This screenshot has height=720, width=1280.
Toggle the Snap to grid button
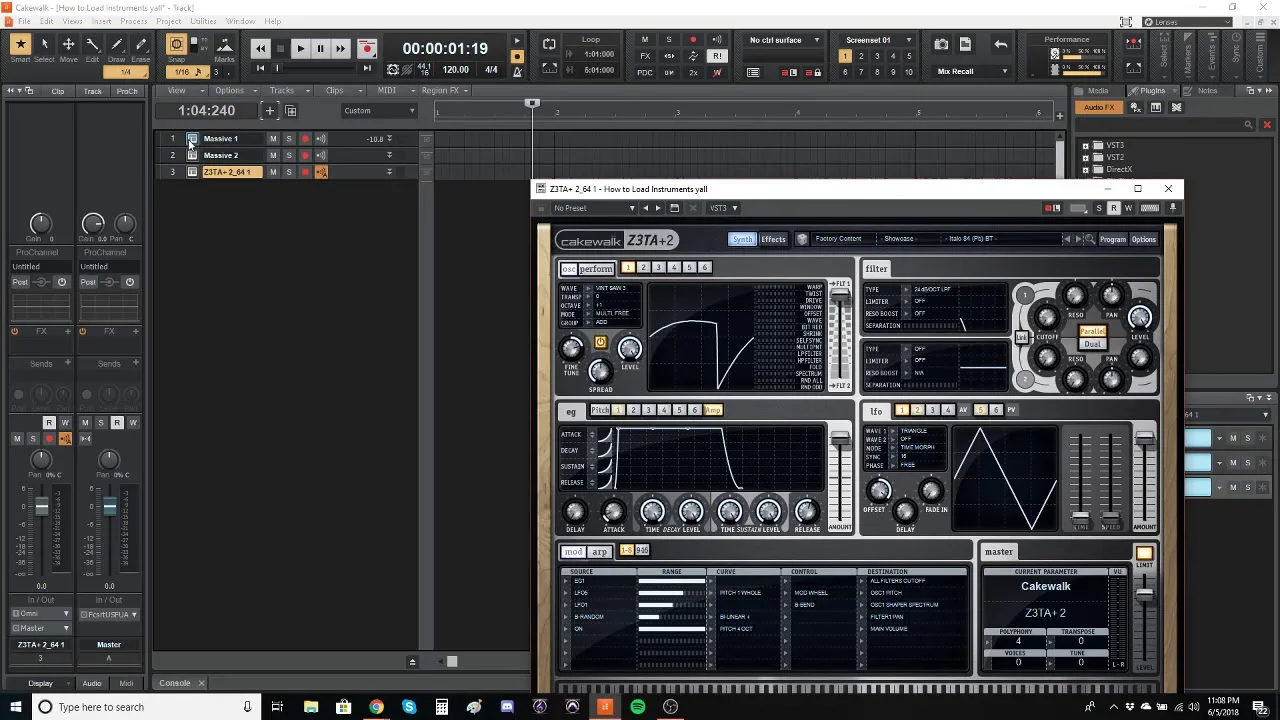coord(176,45)
